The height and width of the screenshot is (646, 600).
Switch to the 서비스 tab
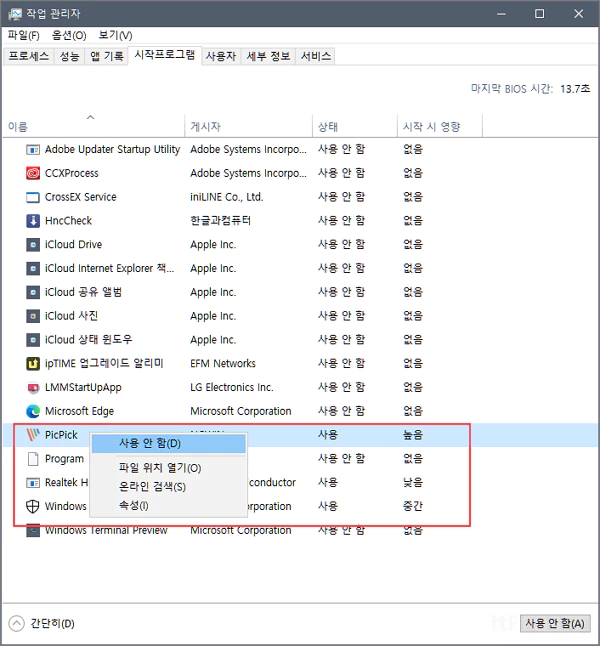tap(316, 56)
